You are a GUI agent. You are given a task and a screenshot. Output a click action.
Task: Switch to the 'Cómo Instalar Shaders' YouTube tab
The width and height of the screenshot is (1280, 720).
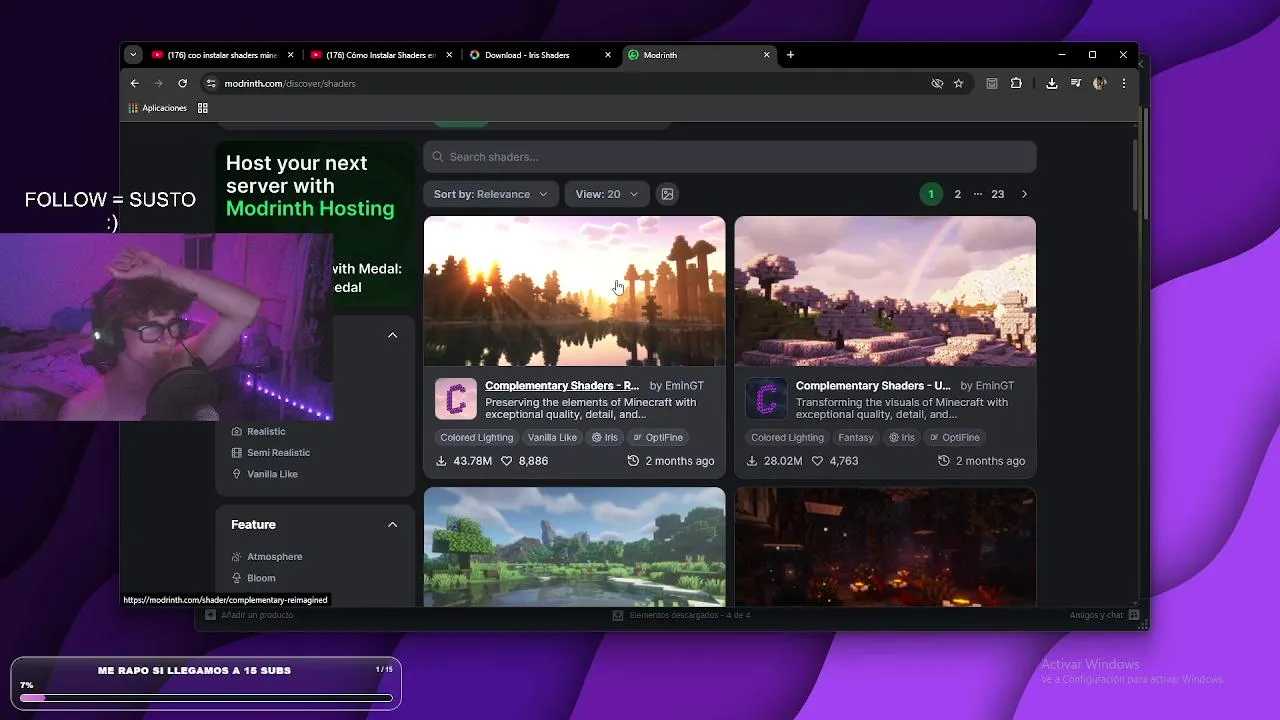[380, 55]
